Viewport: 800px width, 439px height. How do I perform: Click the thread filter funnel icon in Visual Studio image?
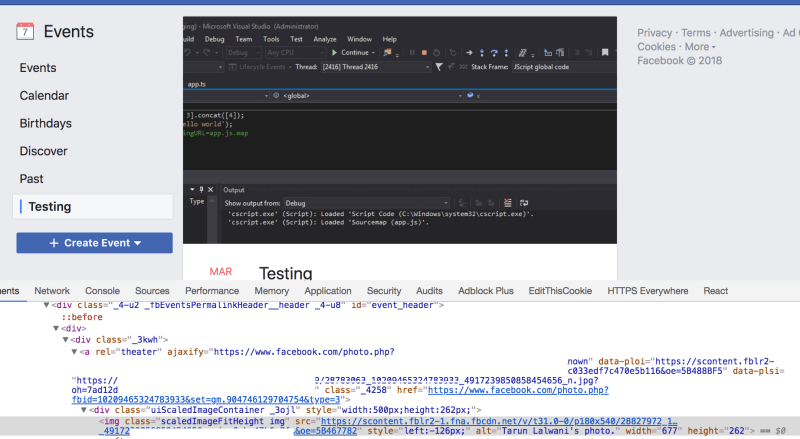[439, 67]
